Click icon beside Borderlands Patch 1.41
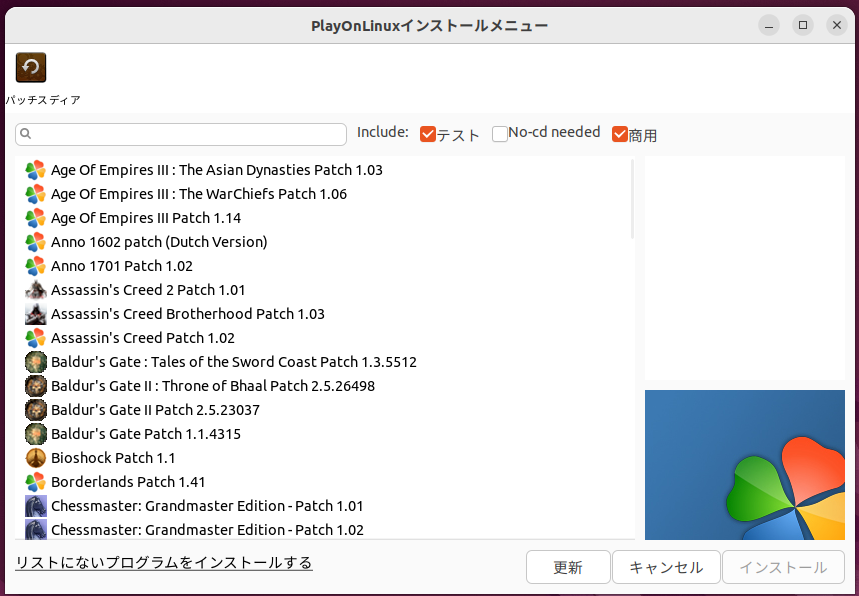Screen dimensions: 859x596 (x=36, y=482)
